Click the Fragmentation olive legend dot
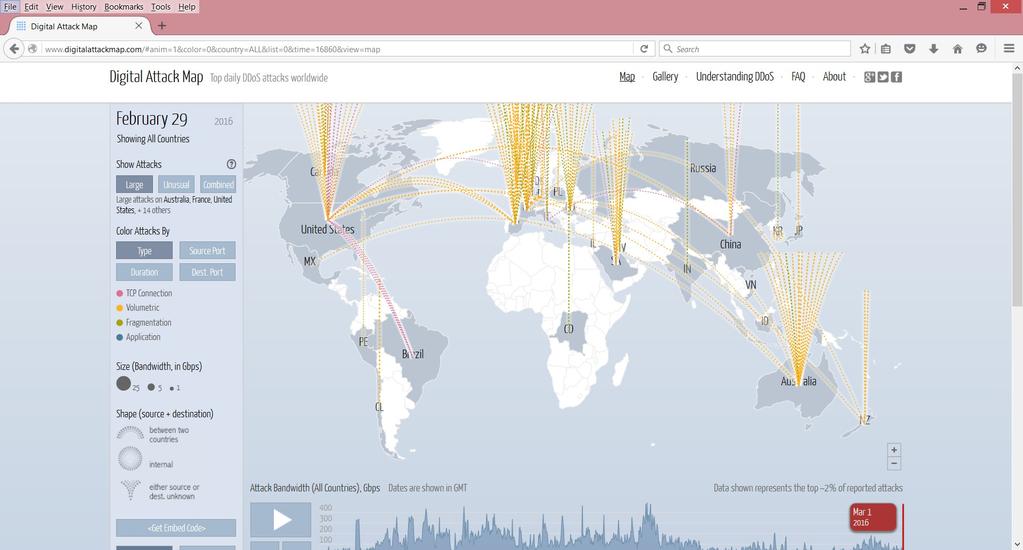This screenshot has height=550, width=1023. [x=119, y=323]
